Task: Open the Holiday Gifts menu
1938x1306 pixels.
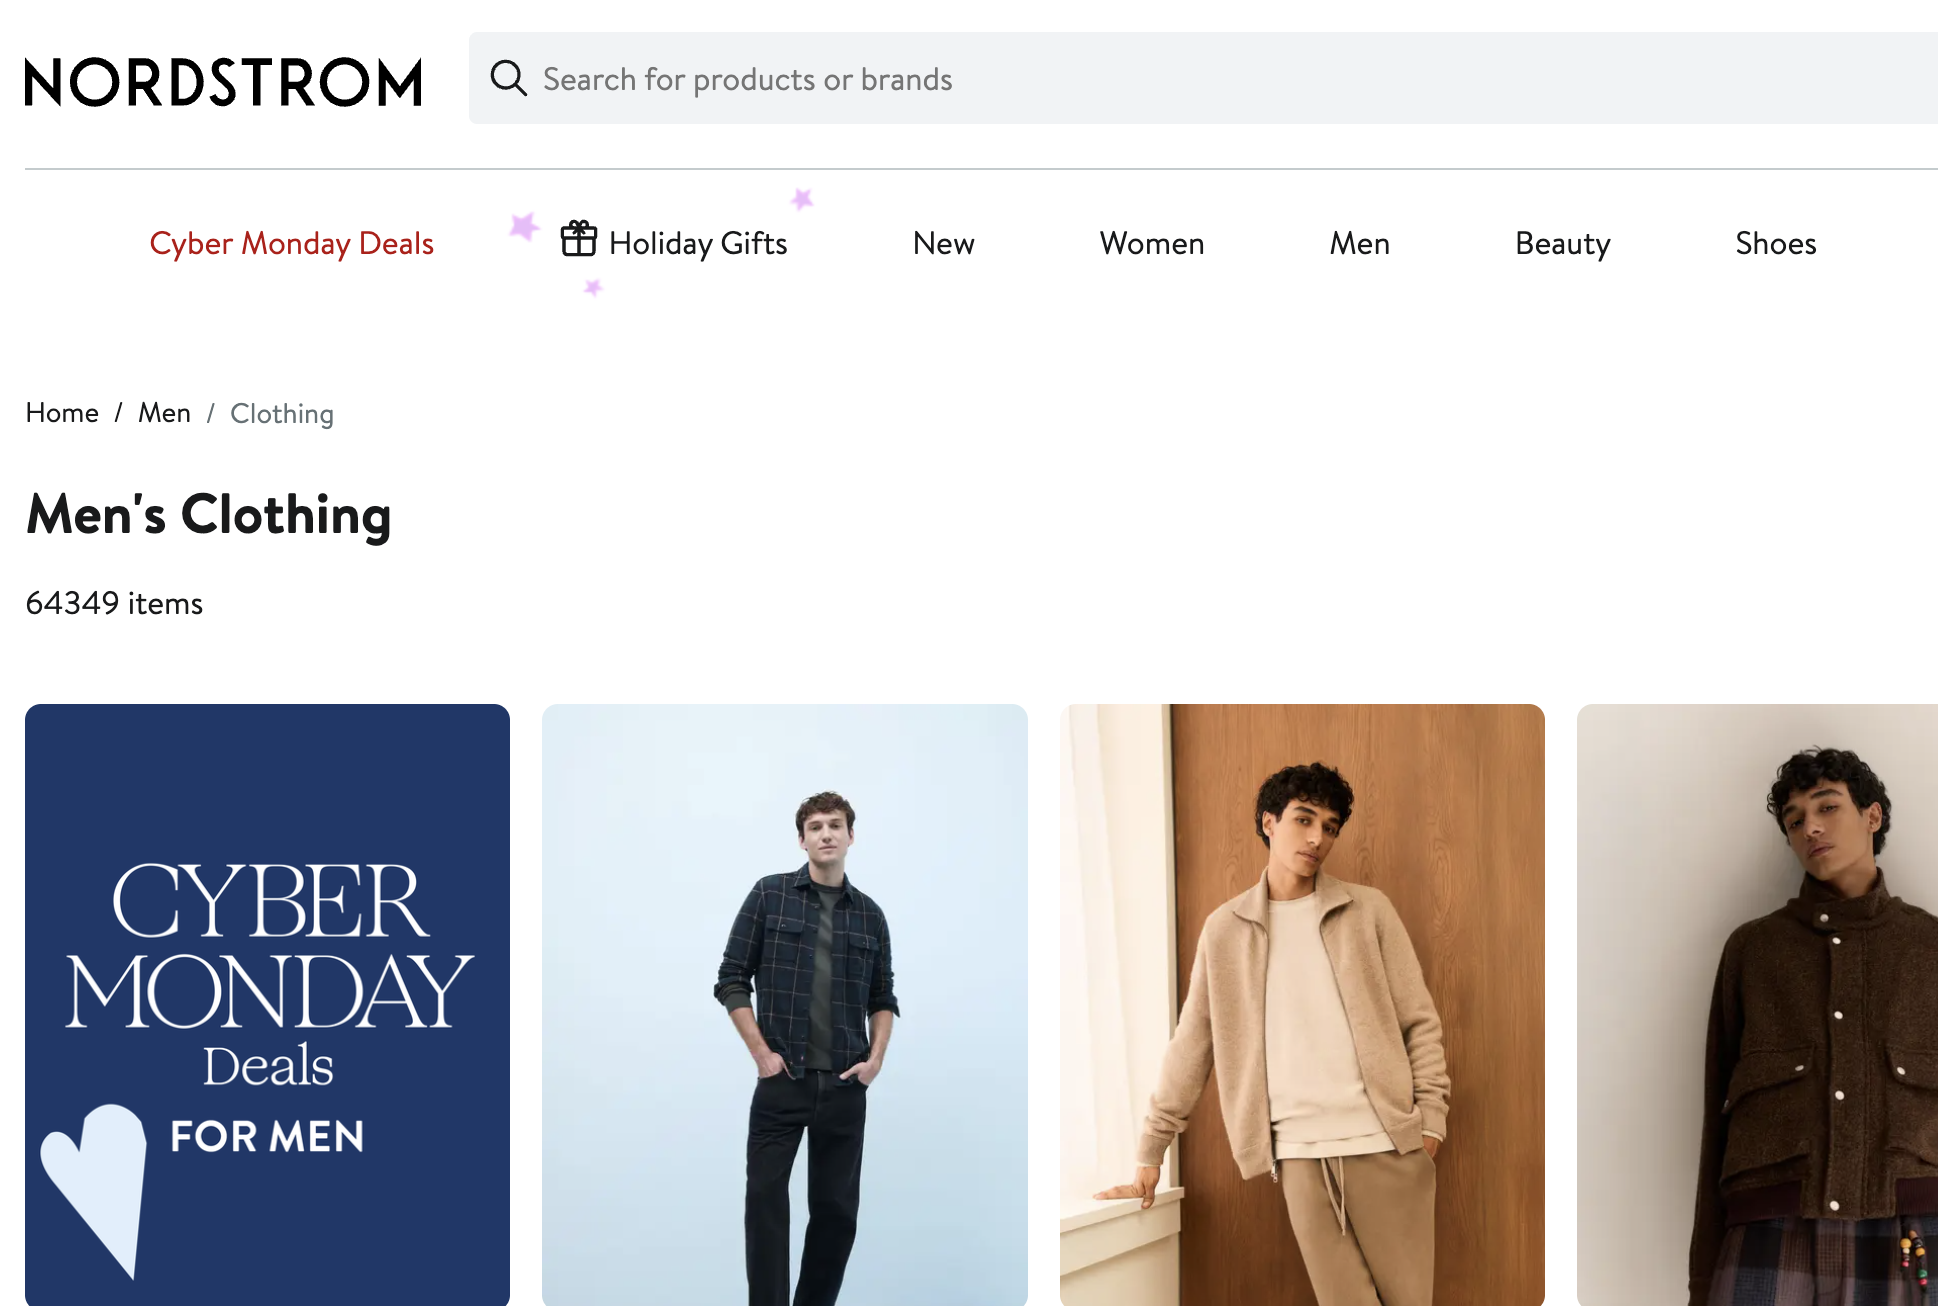Action: click(x=698, y=243)
